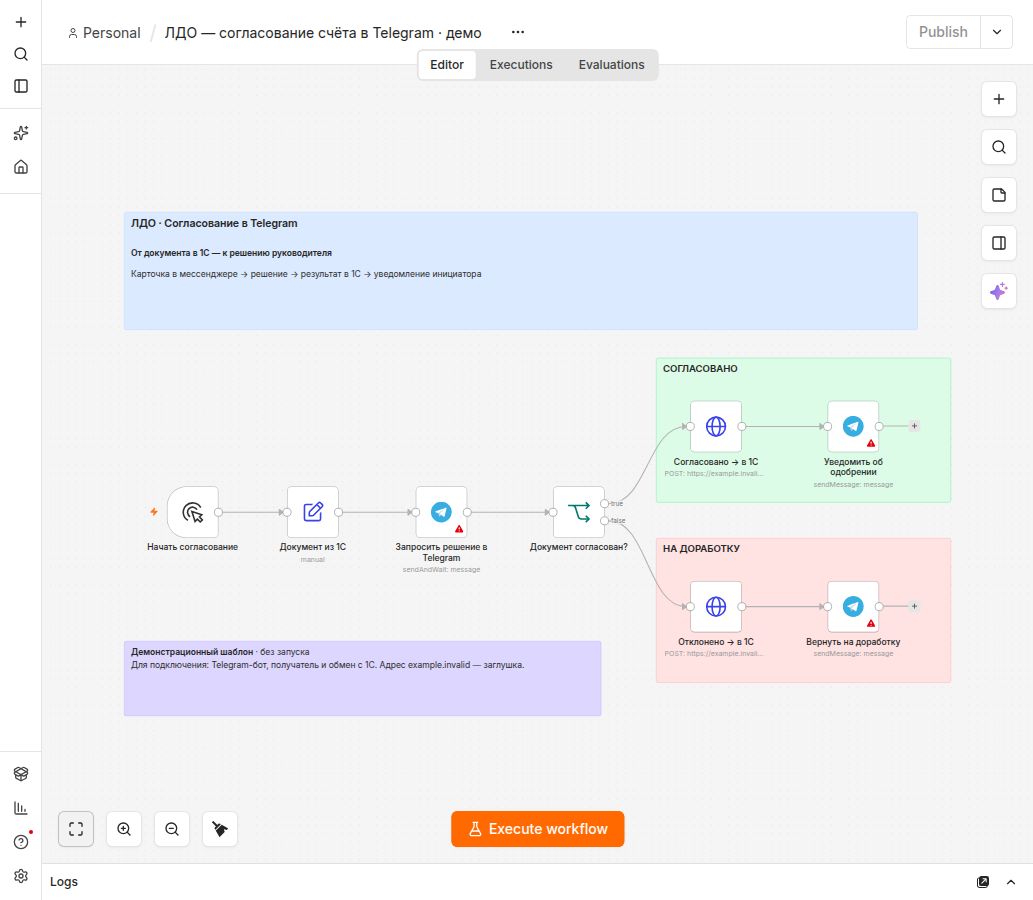Screen dimensions: 1033x900
Task: Select the 'Отклонено → в 1С' HTTP node
Action: point(716,606)
